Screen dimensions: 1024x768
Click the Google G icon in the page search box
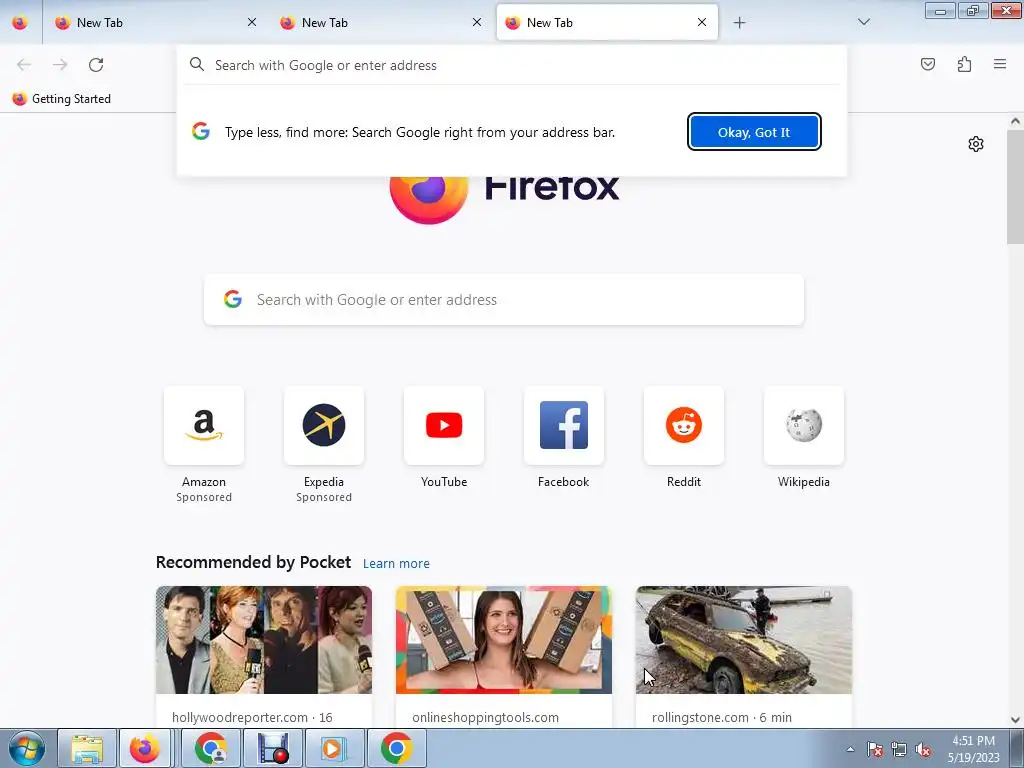pos(233,299)
